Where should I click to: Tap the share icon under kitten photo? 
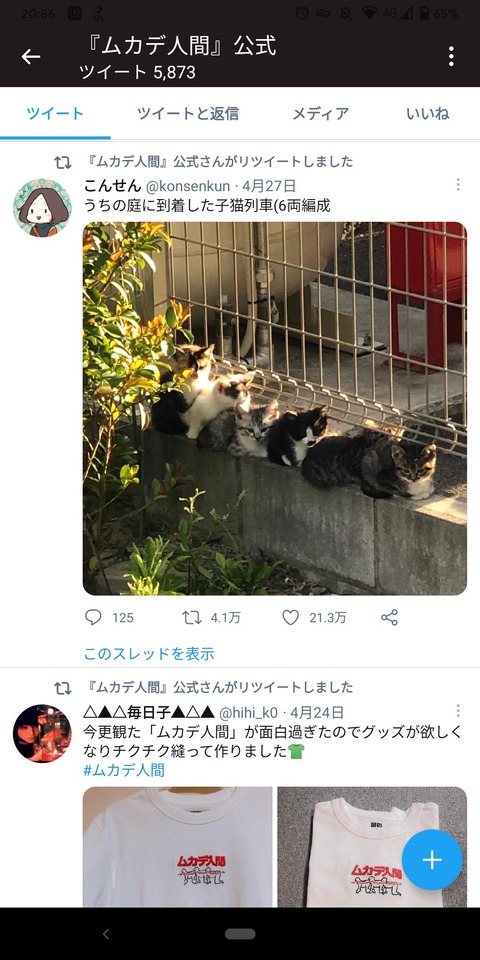click(389, 617)
